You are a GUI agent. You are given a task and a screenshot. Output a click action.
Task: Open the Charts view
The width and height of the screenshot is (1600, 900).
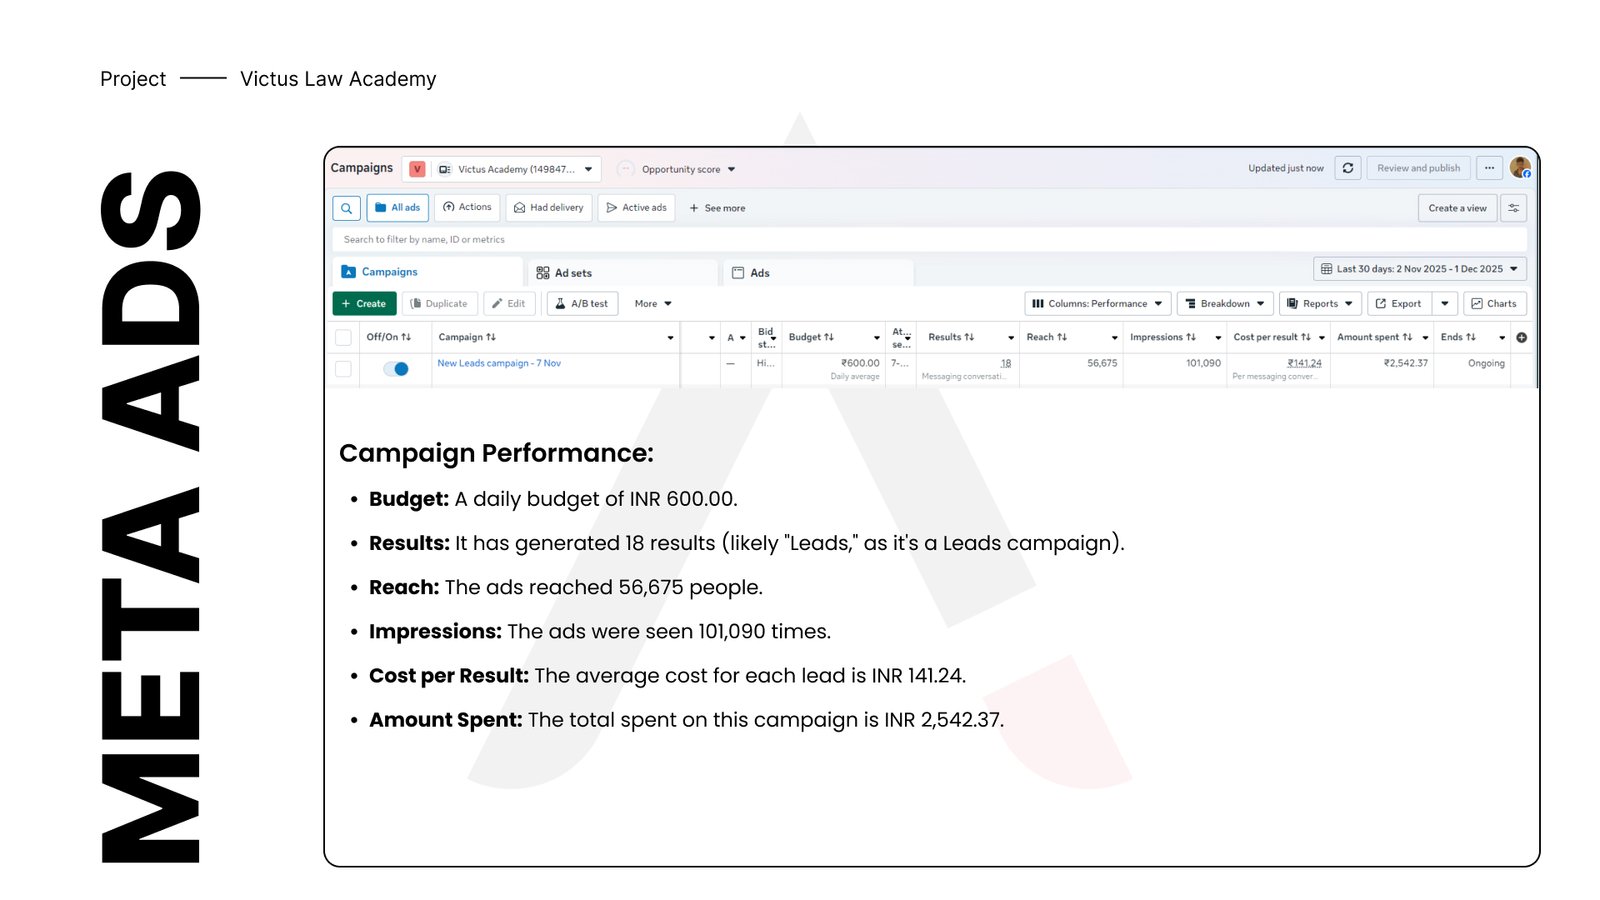[x=1494, y=304]
